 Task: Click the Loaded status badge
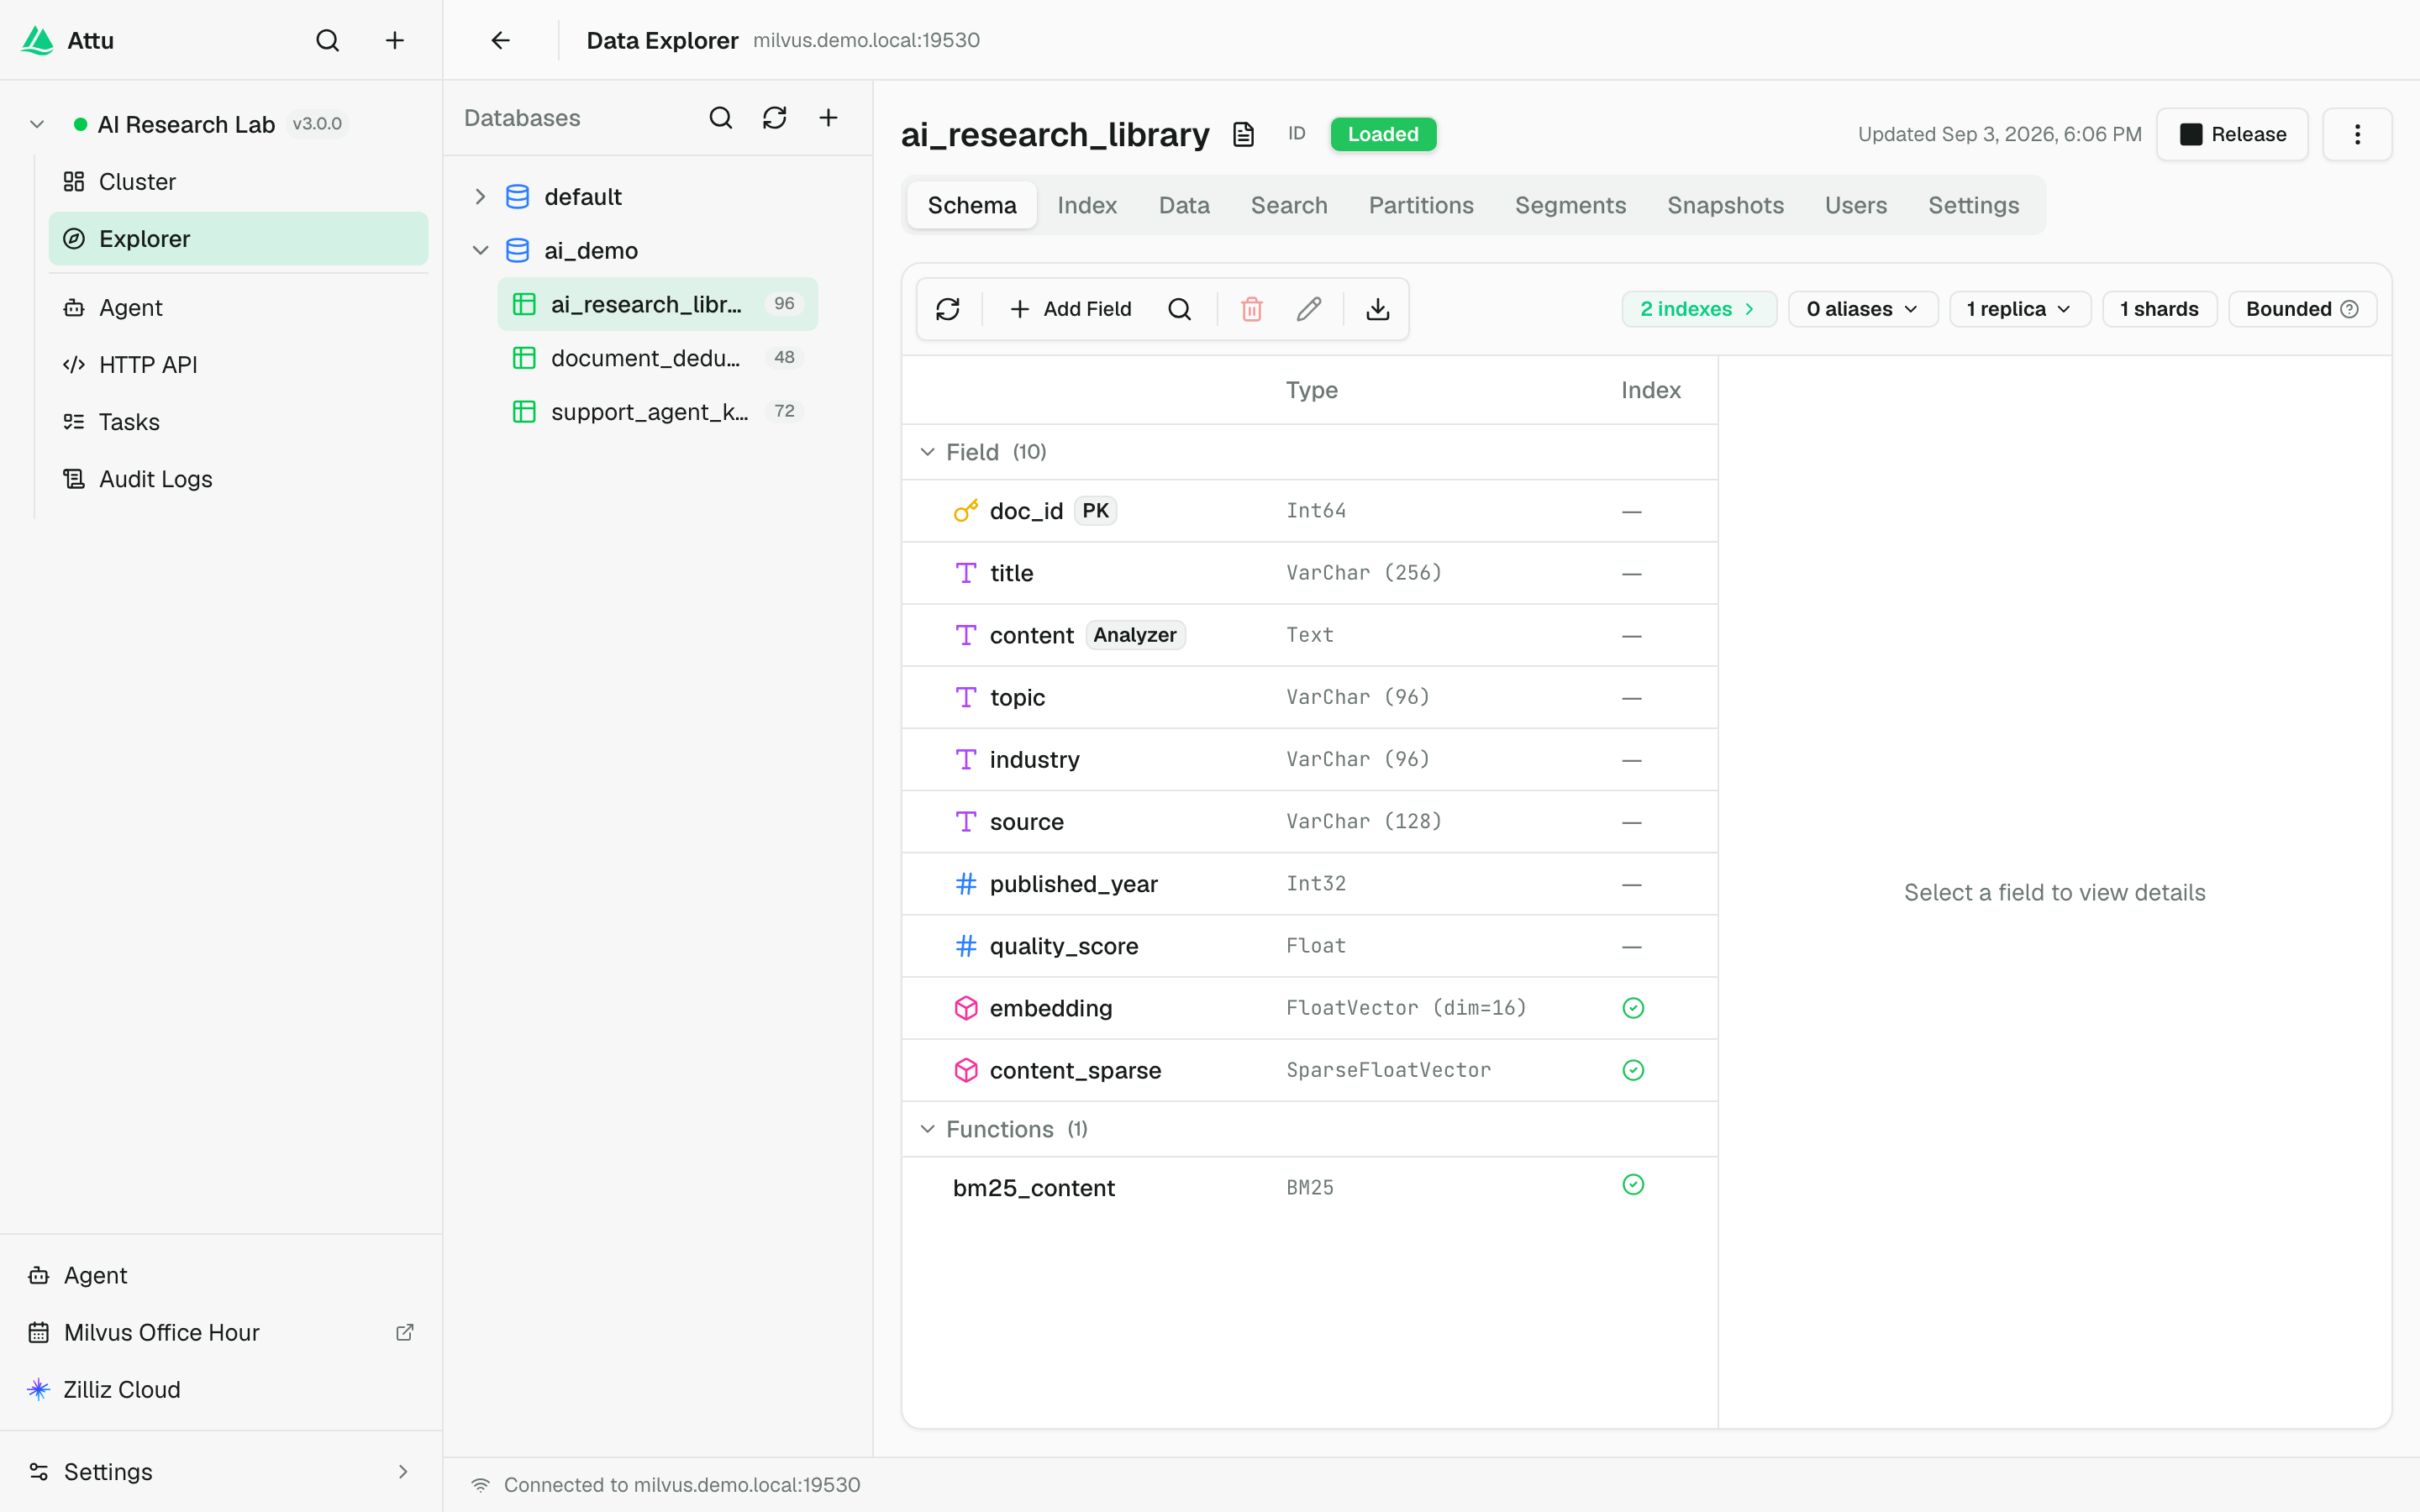coord(1383,134)
